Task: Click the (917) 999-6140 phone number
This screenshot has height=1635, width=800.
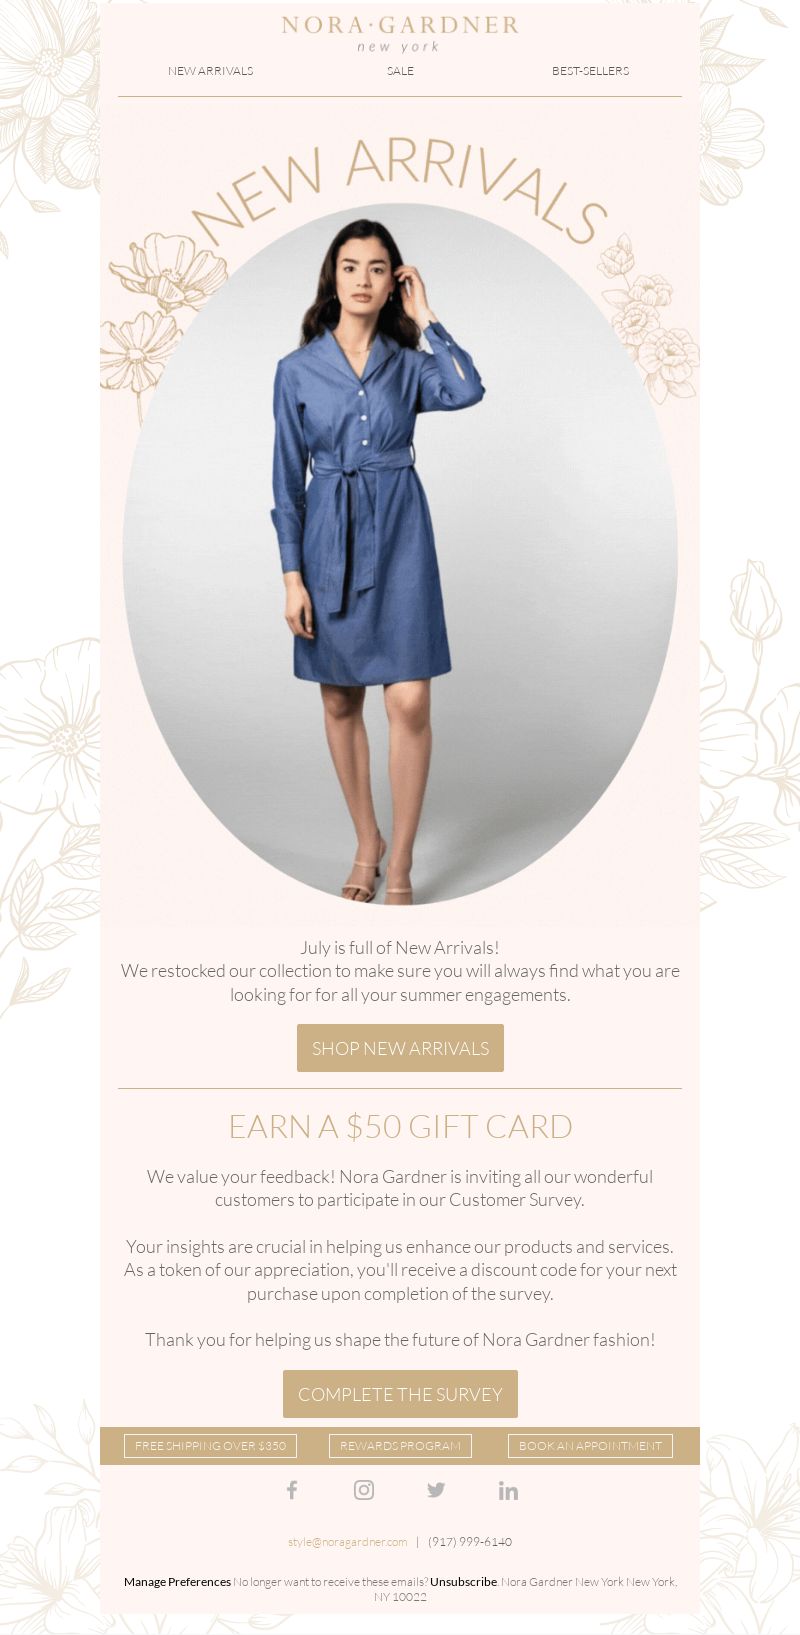Action: (470, 1542)
